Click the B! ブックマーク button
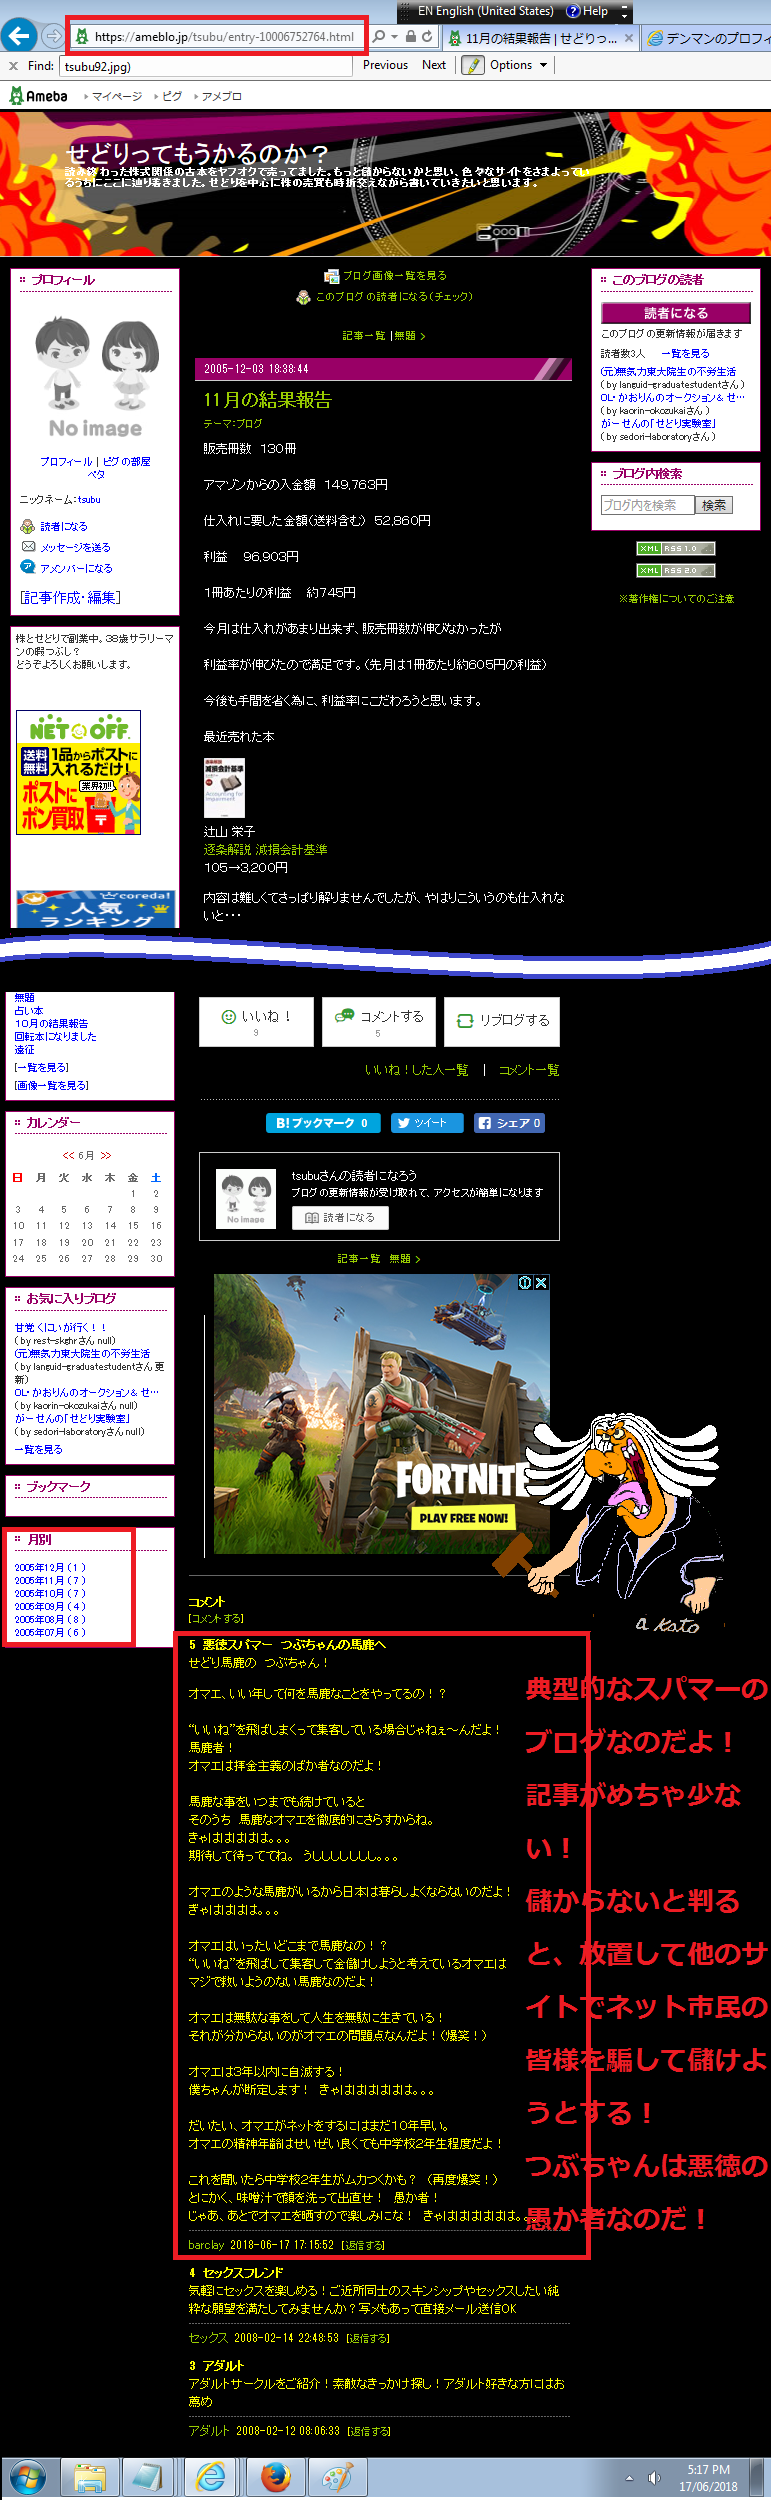The image size is (771, 2500). pyautogui.click(x=321, y=1123)
